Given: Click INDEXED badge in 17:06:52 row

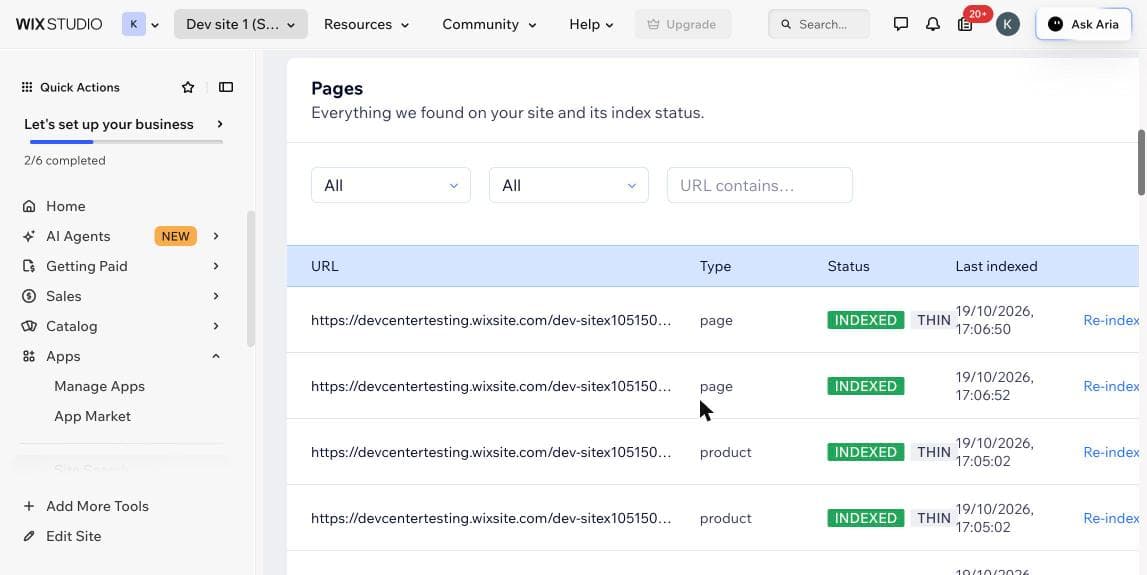Looking at the screenshot, I should [x=865, y=386].
